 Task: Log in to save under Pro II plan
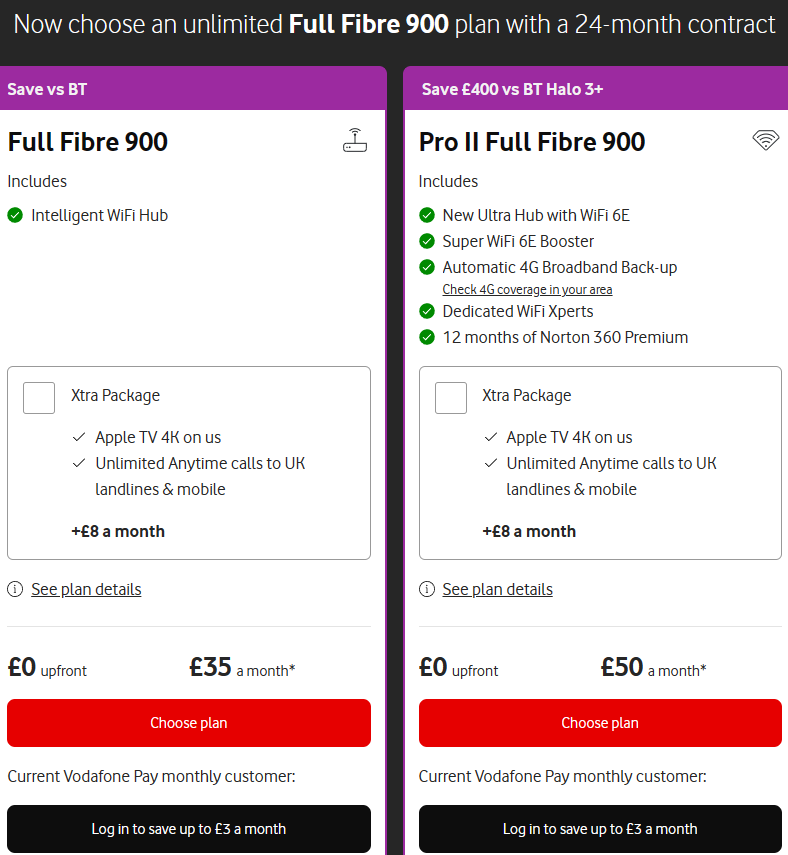pyautogui.click(x=600, y=829)
